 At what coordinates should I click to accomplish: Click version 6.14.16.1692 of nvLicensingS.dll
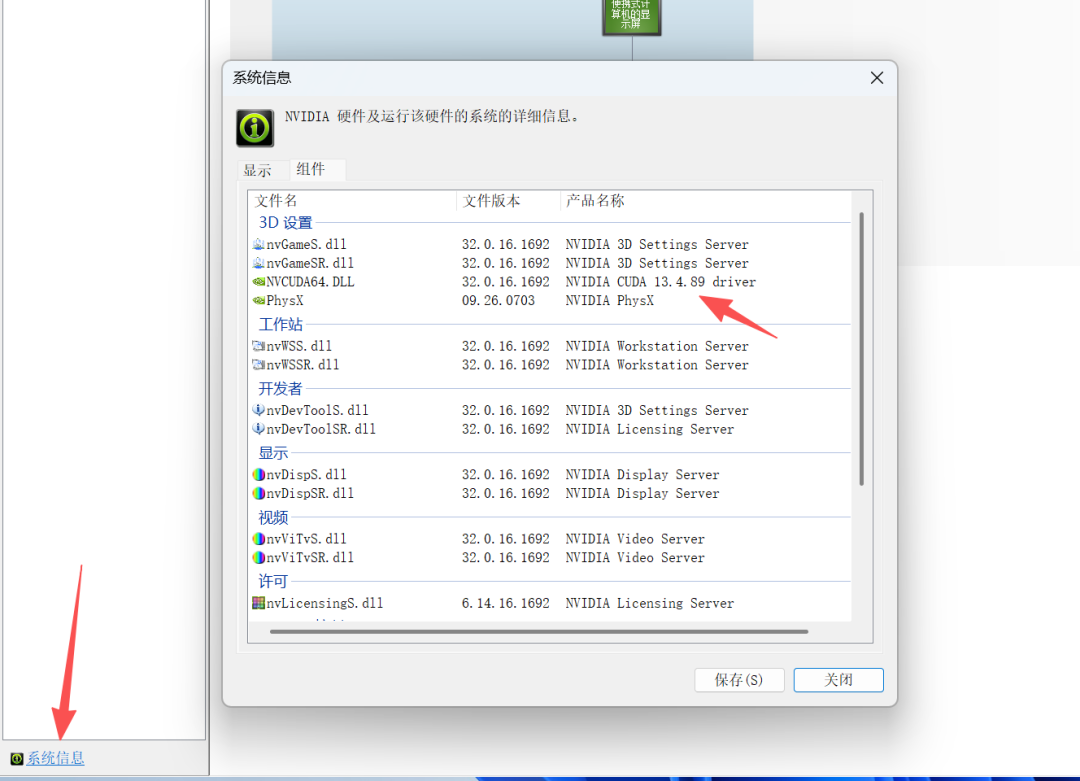pyautogui.click(x=506, y=603)
